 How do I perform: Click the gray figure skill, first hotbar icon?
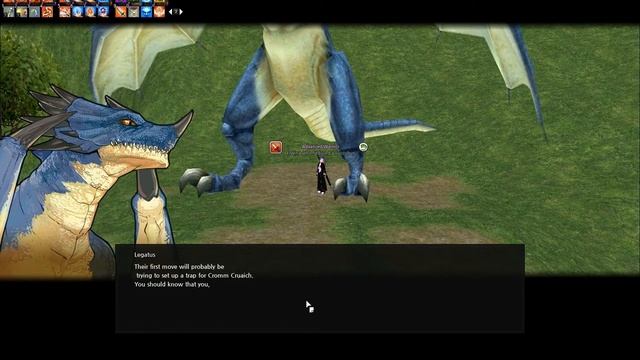point(9,12)
